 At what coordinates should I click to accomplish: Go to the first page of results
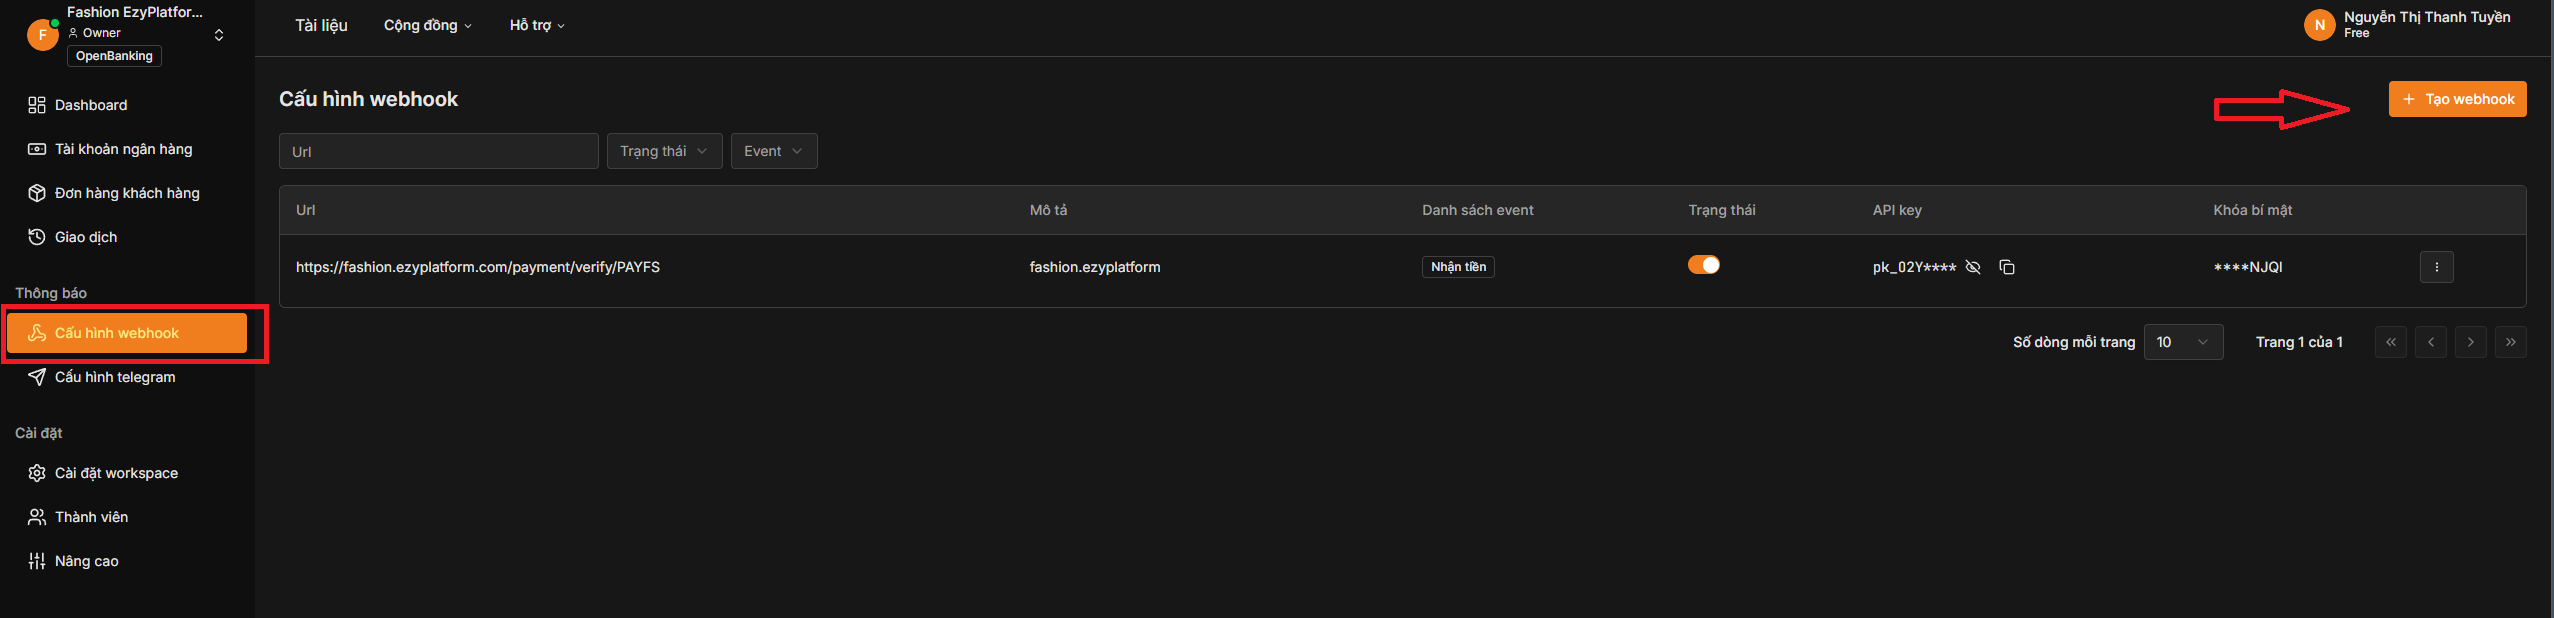coord(2390,342)
